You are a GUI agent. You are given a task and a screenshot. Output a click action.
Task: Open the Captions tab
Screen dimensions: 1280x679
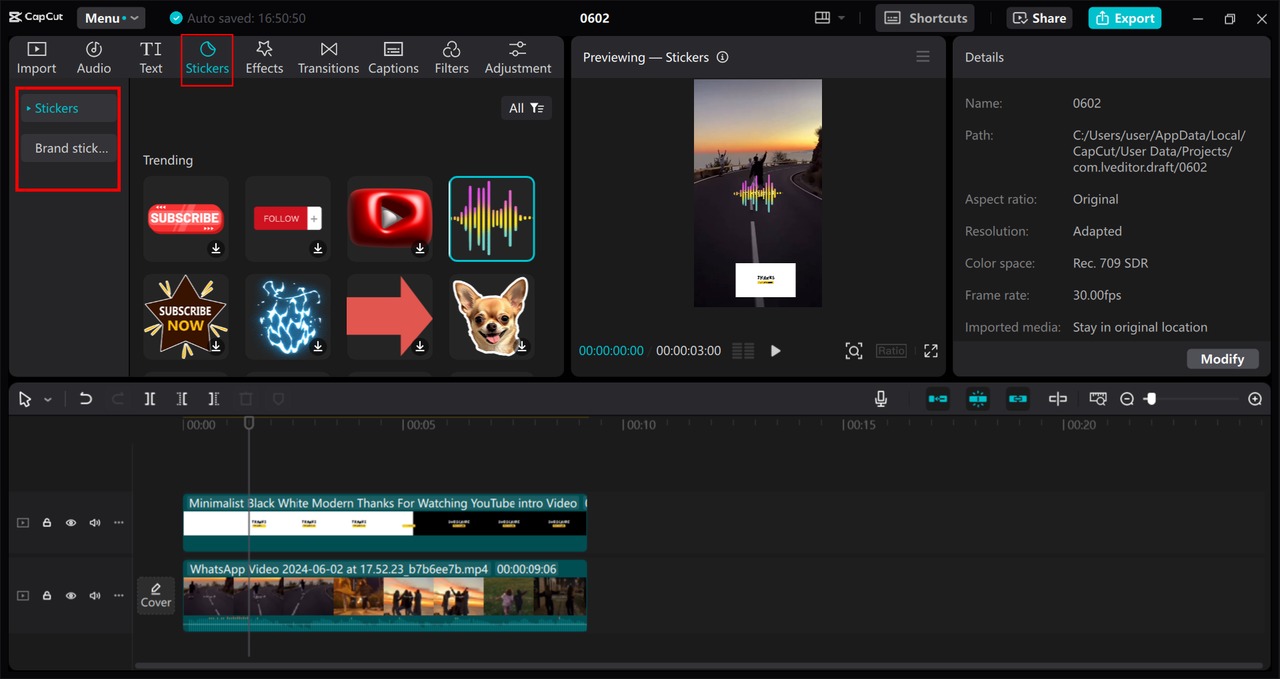[393, 58]
